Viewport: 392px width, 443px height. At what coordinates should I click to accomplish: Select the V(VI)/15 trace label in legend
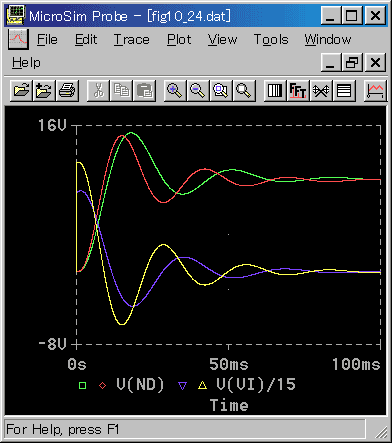point(256,384)
